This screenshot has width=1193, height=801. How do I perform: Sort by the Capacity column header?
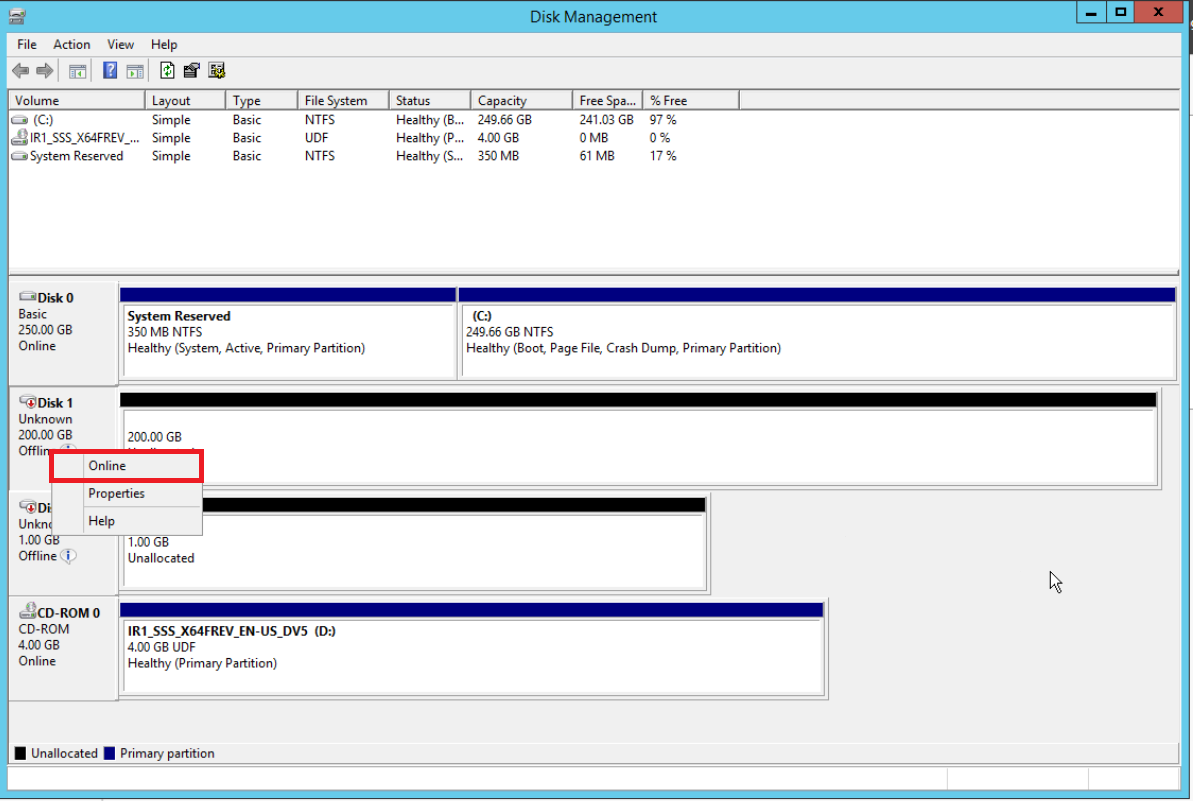click(502, 101)
